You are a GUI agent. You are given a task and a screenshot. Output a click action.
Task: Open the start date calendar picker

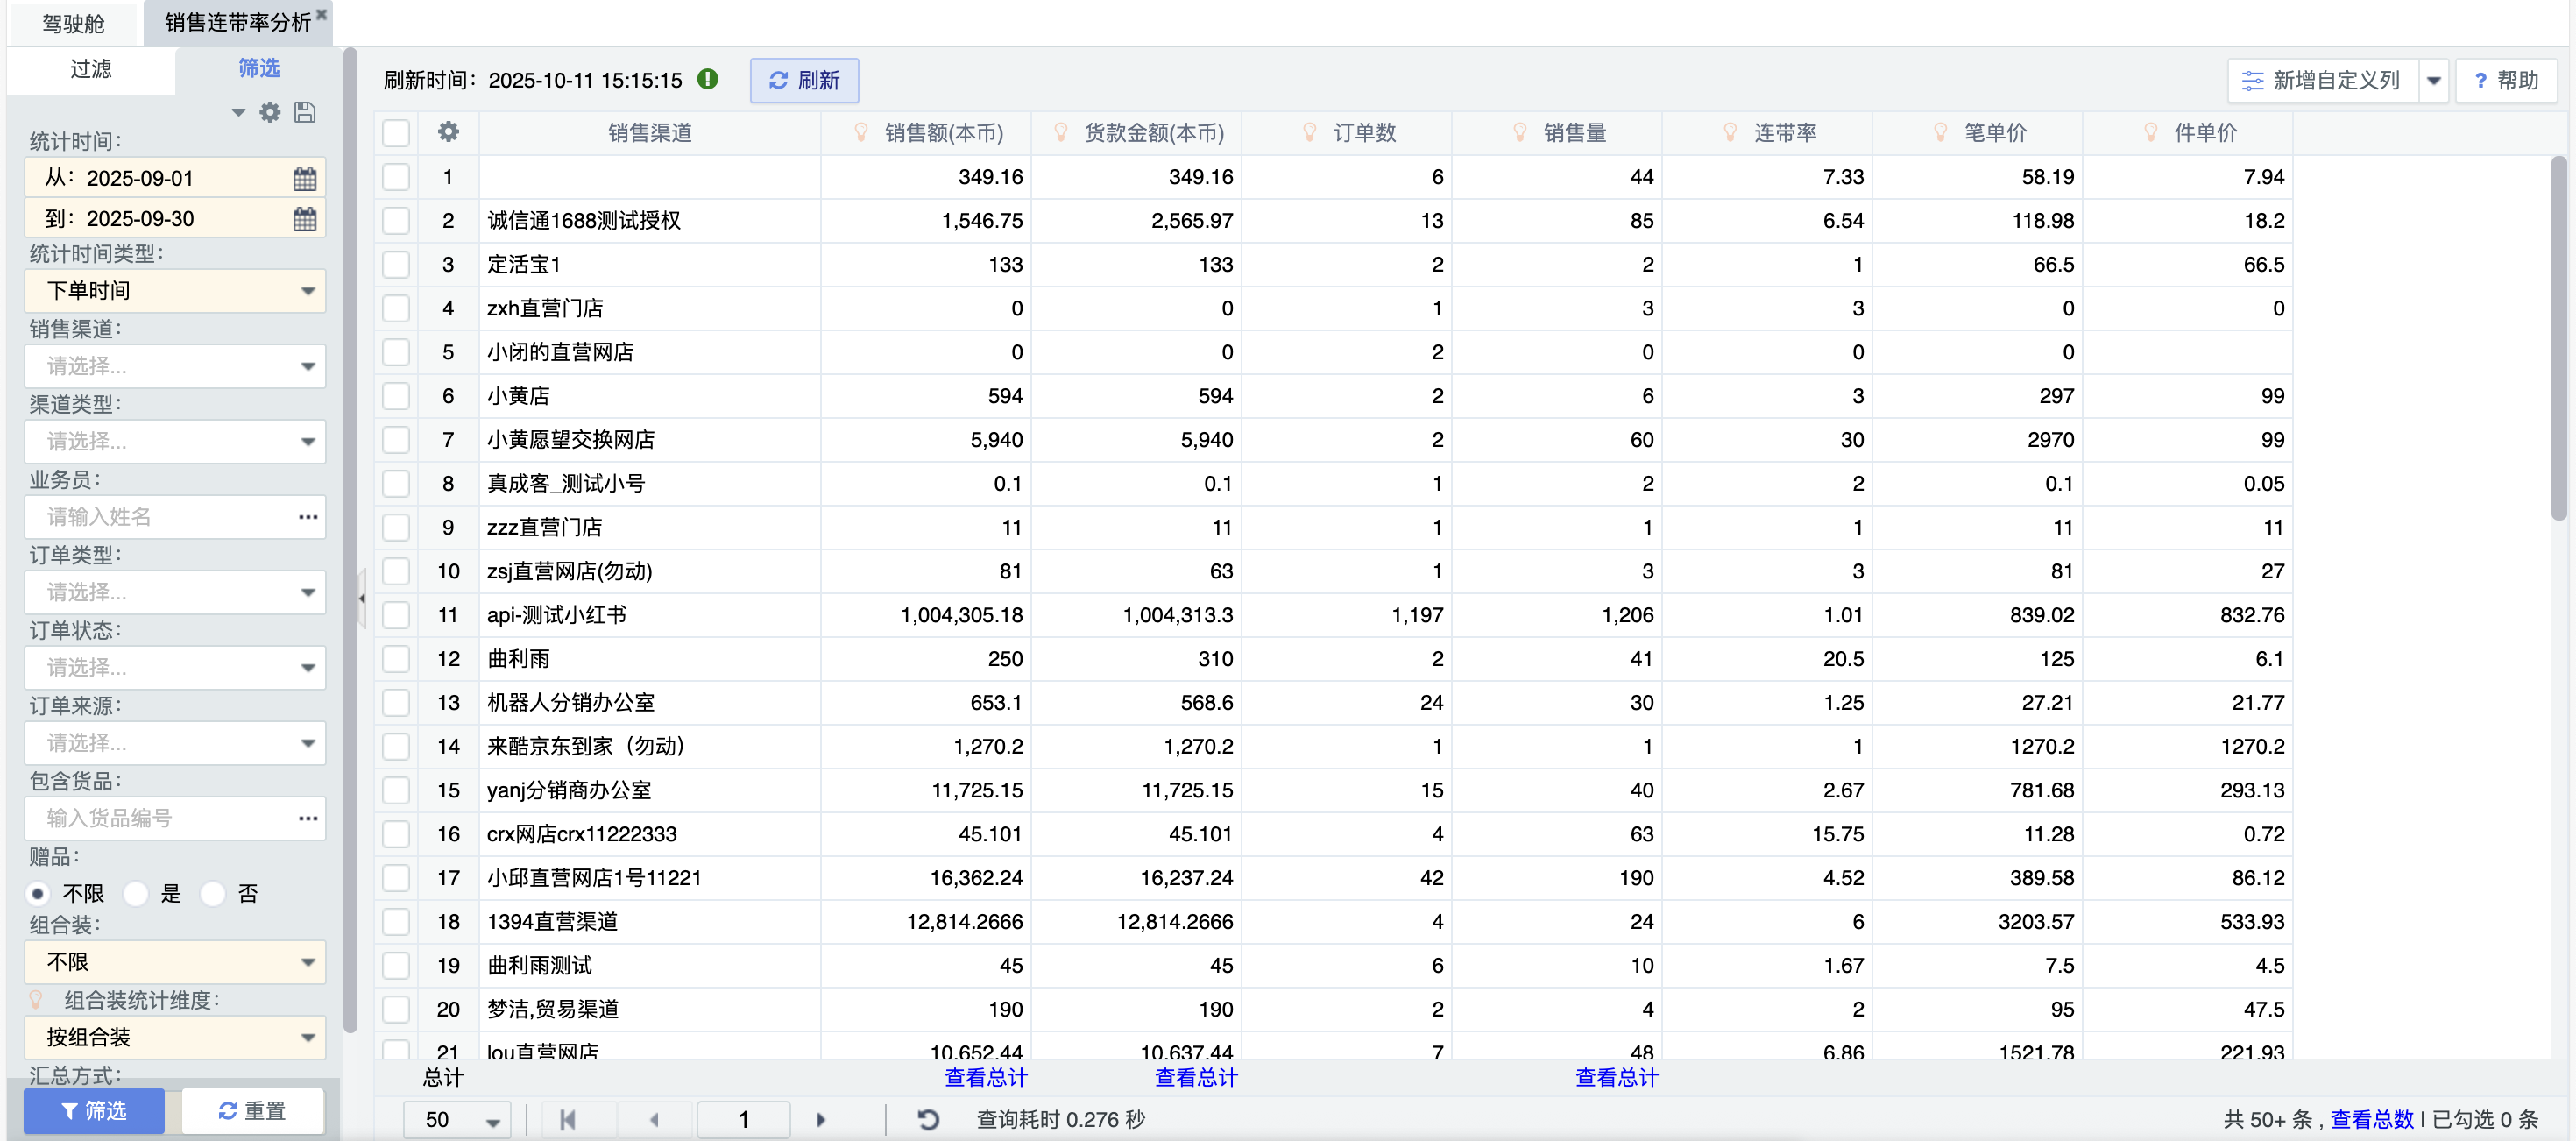tap(304, 178)
